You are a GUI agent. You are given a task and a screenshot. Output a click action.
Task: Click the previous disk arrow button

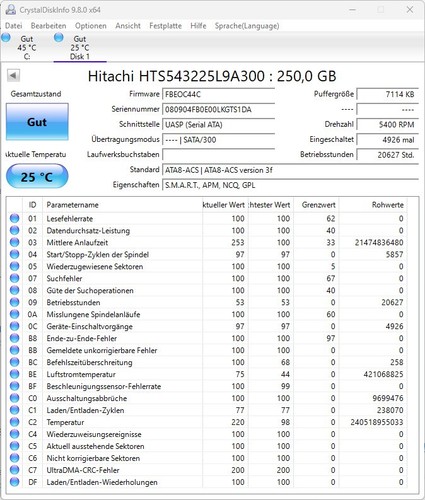[x=13, y=75]
